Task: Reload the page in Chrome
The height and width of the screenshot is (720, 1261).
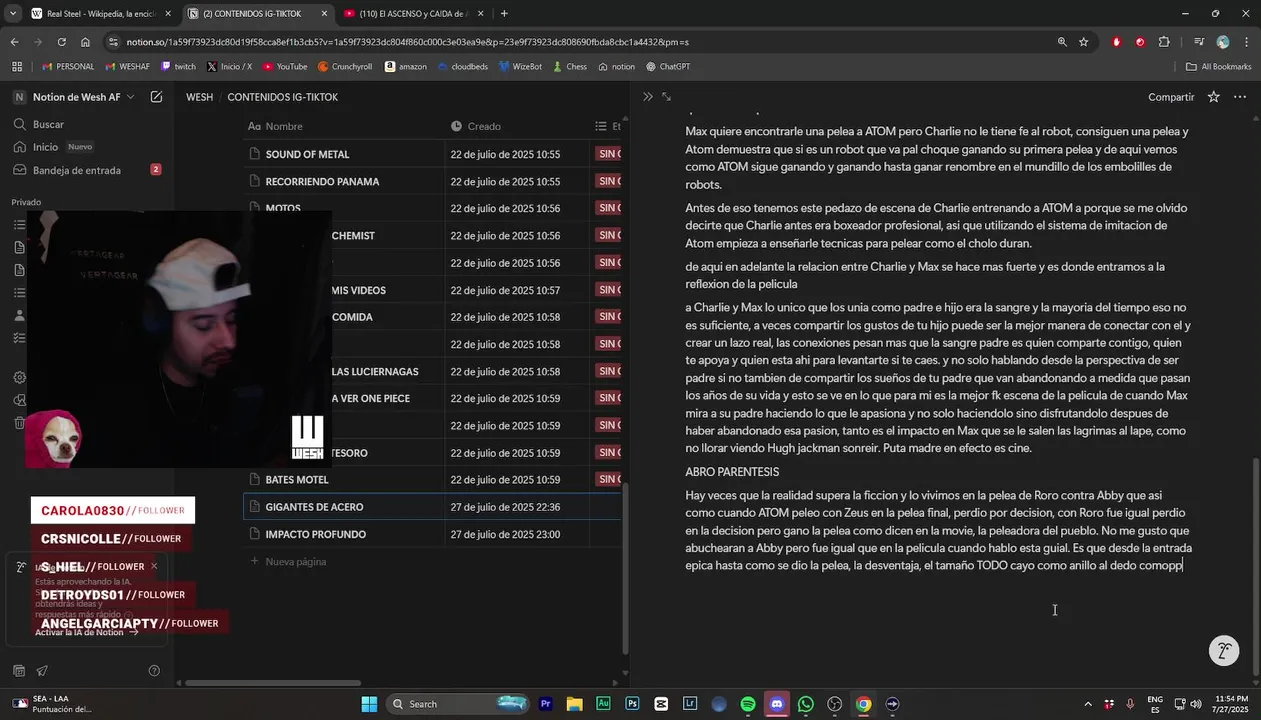Action: point(61,42)
